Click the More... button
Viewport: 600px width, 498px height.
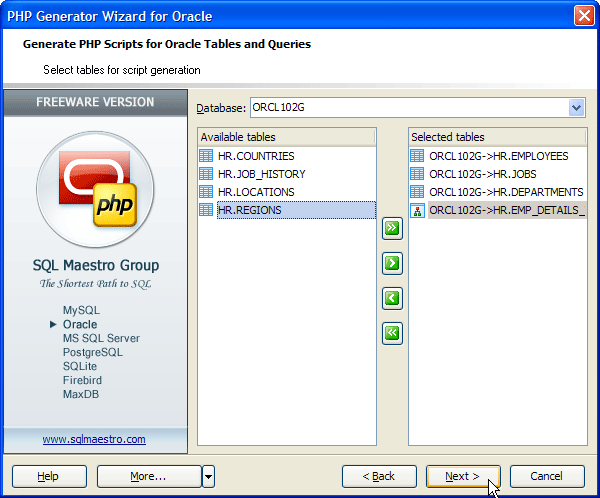[149, 477]
